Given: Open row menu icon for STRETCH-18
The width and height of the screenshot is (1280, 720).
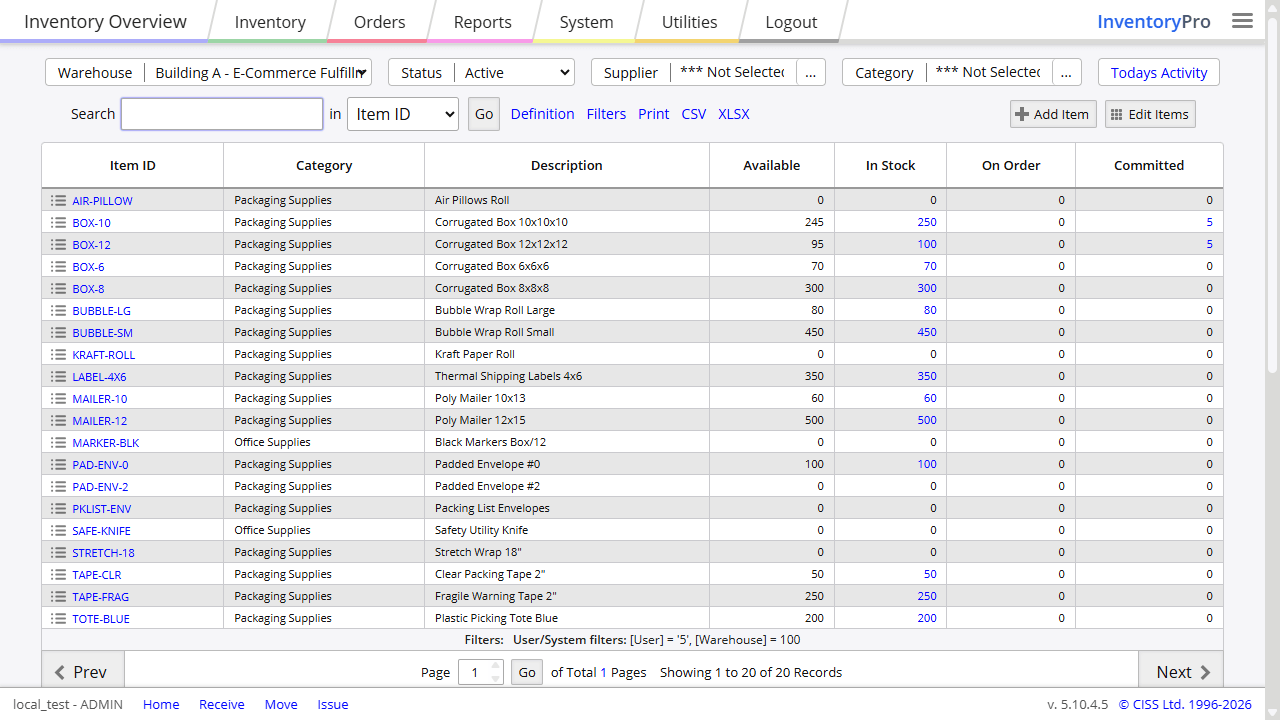Looking at the screenshot, I should click(58, 553).
